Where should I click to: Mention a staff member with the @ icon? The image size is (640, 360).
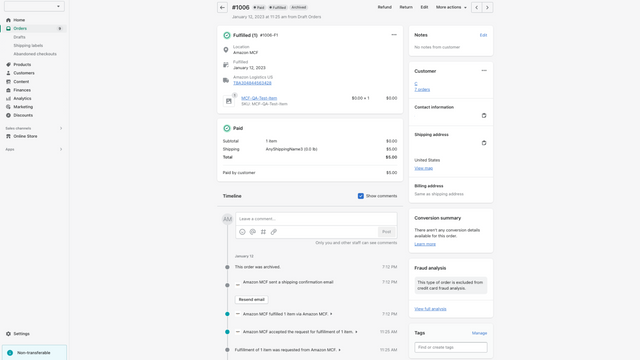[x=253, y=232]
